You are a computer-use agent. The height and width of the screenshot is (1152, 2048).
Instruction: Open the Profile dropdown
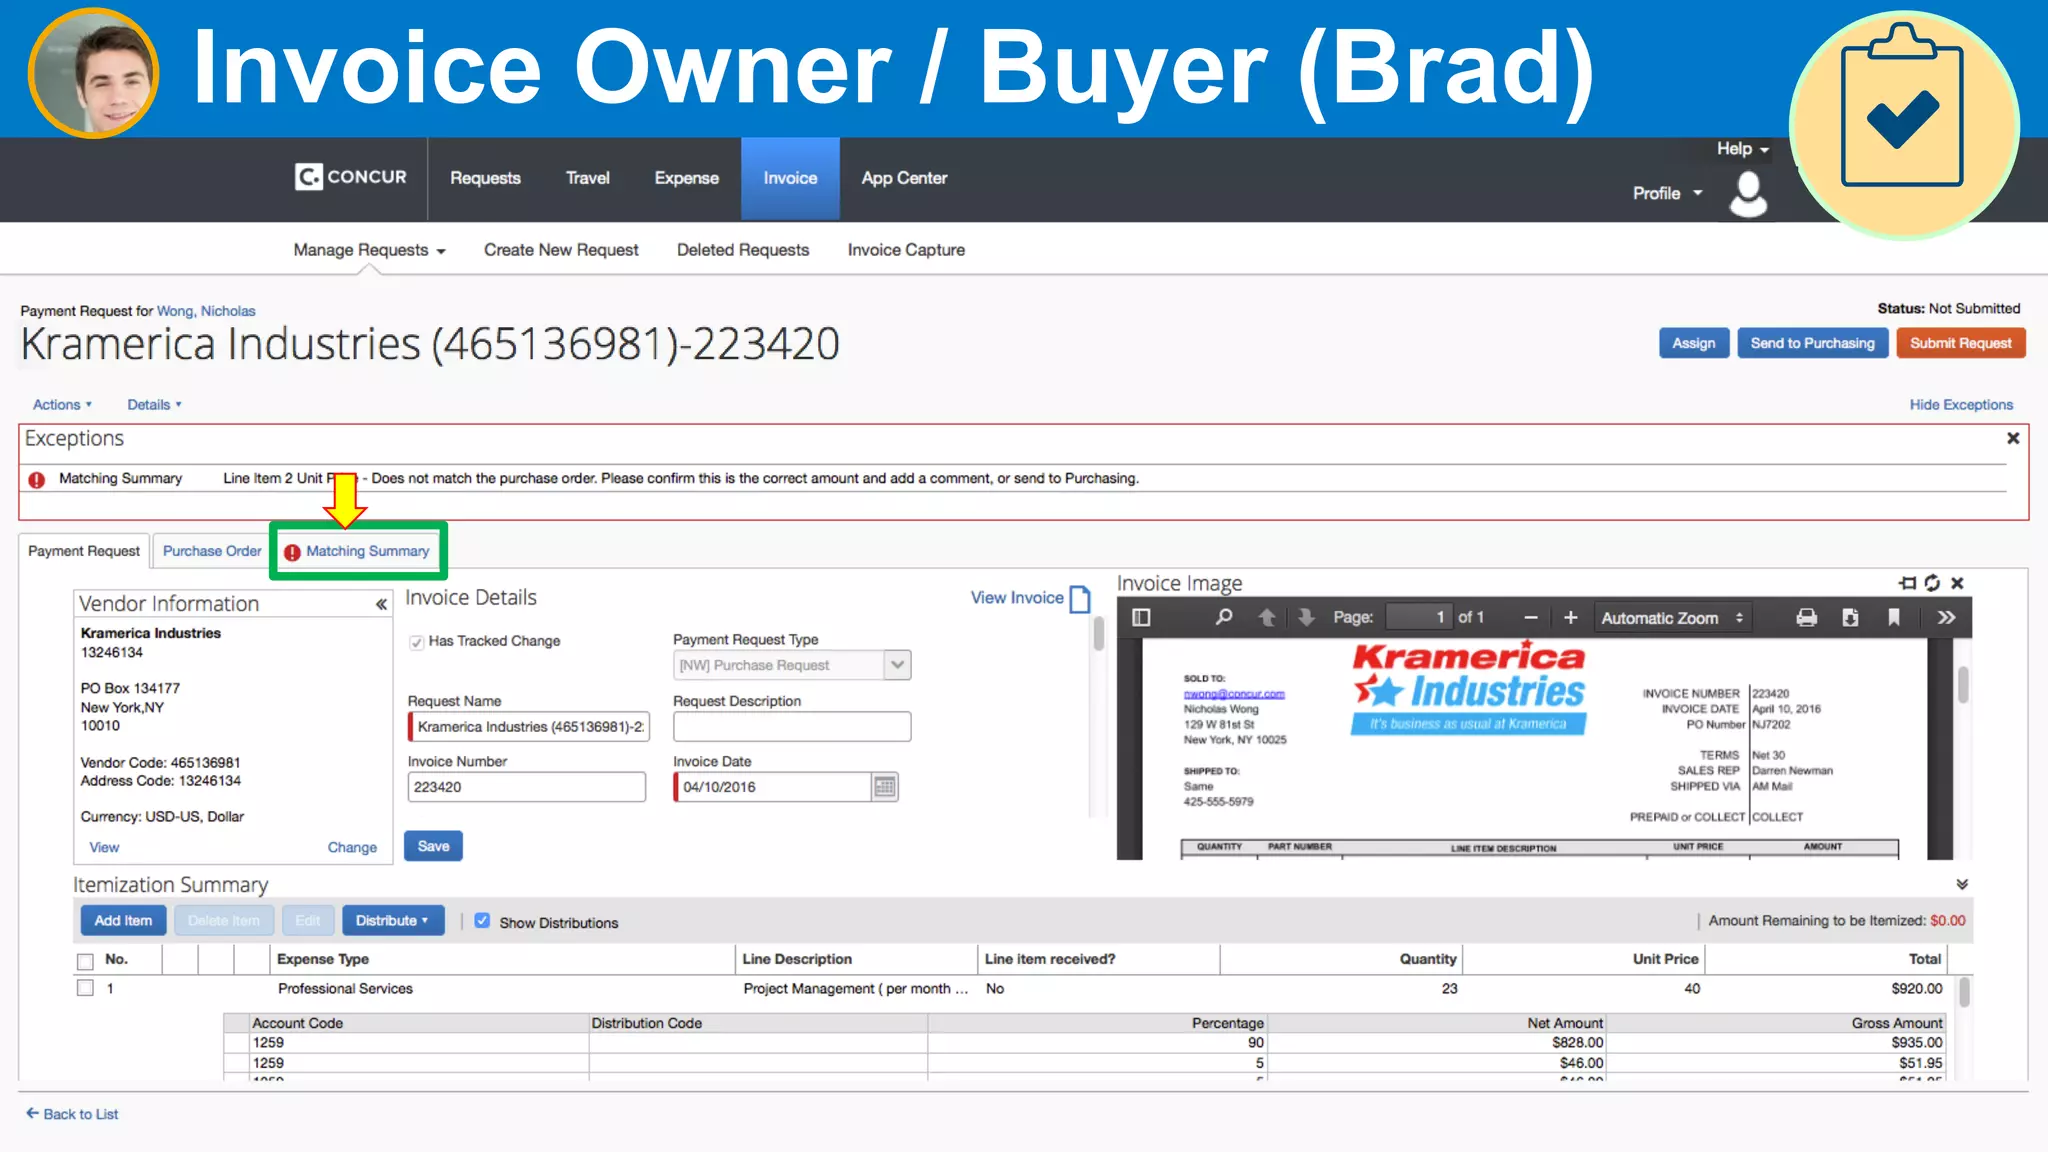[1667, 193]
